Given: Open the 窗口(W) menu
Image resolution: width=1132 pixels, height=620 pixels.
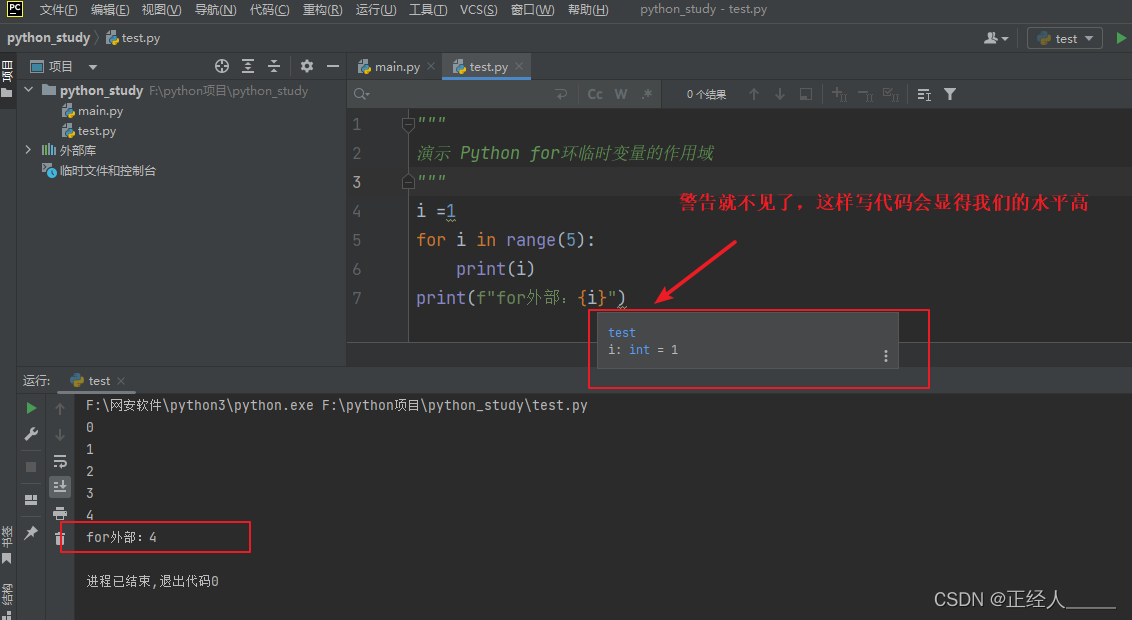Looking at the screenshot, I should (533, 10).
